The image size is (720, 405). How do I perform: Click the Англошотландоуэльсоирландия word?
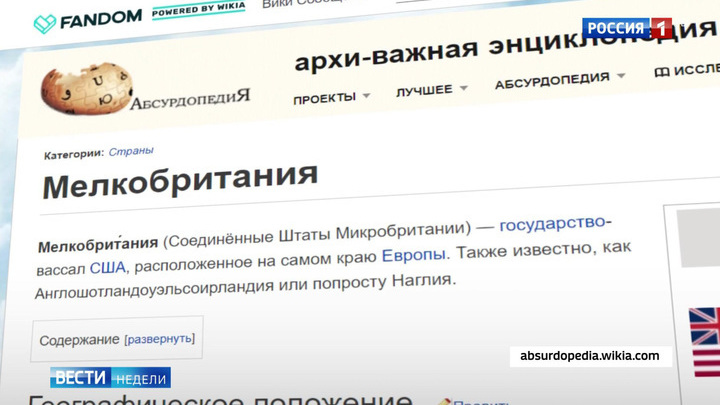pyautogui.click(x=154, y=289)
